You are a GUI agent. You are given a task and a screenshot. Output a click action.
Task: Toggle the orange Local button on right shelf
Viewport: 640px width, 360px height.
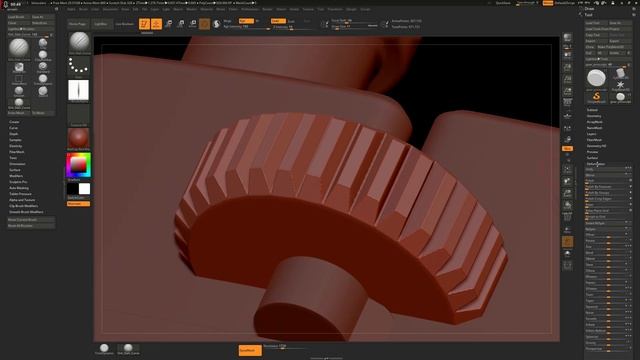pos(567,149)
